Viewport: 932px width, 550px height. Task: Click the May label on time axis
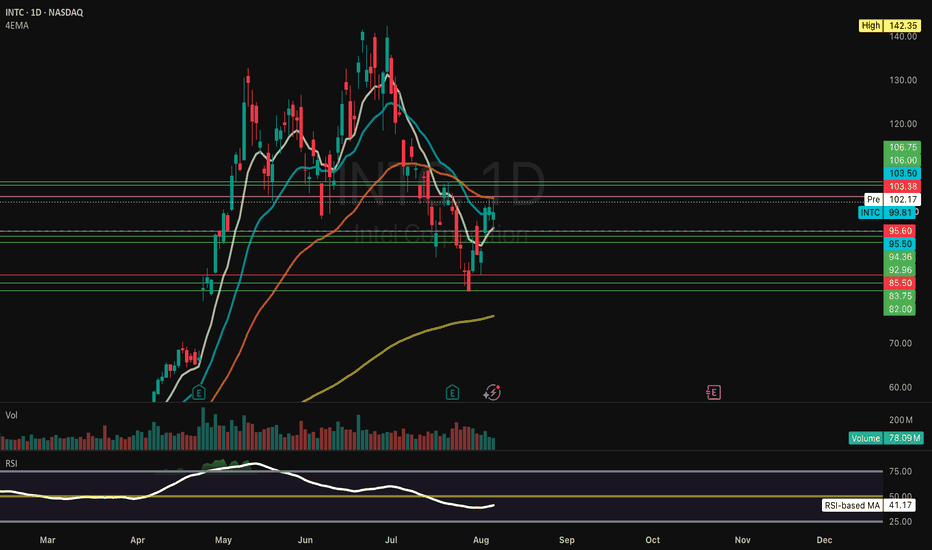click(223, 540)
